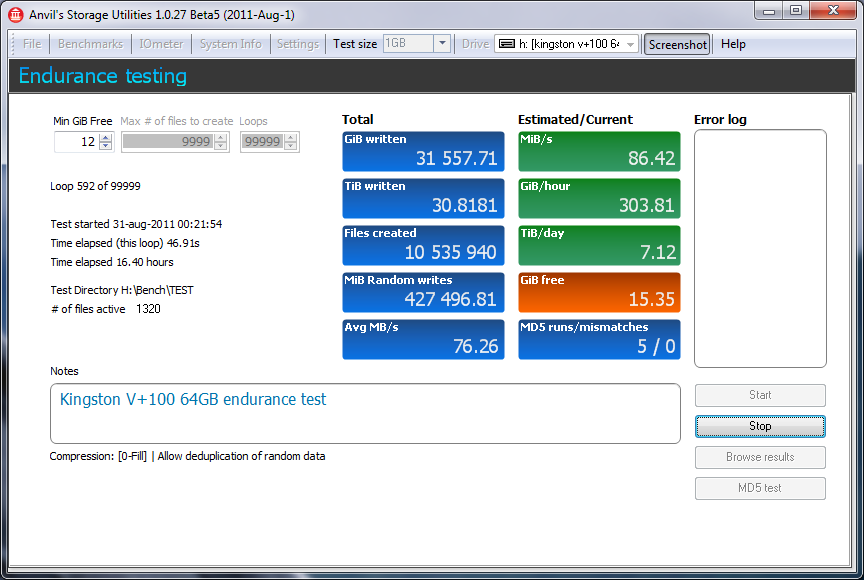Click the drive icon in Drive selector
864x580 pixels.
click(x=506, y=44)
